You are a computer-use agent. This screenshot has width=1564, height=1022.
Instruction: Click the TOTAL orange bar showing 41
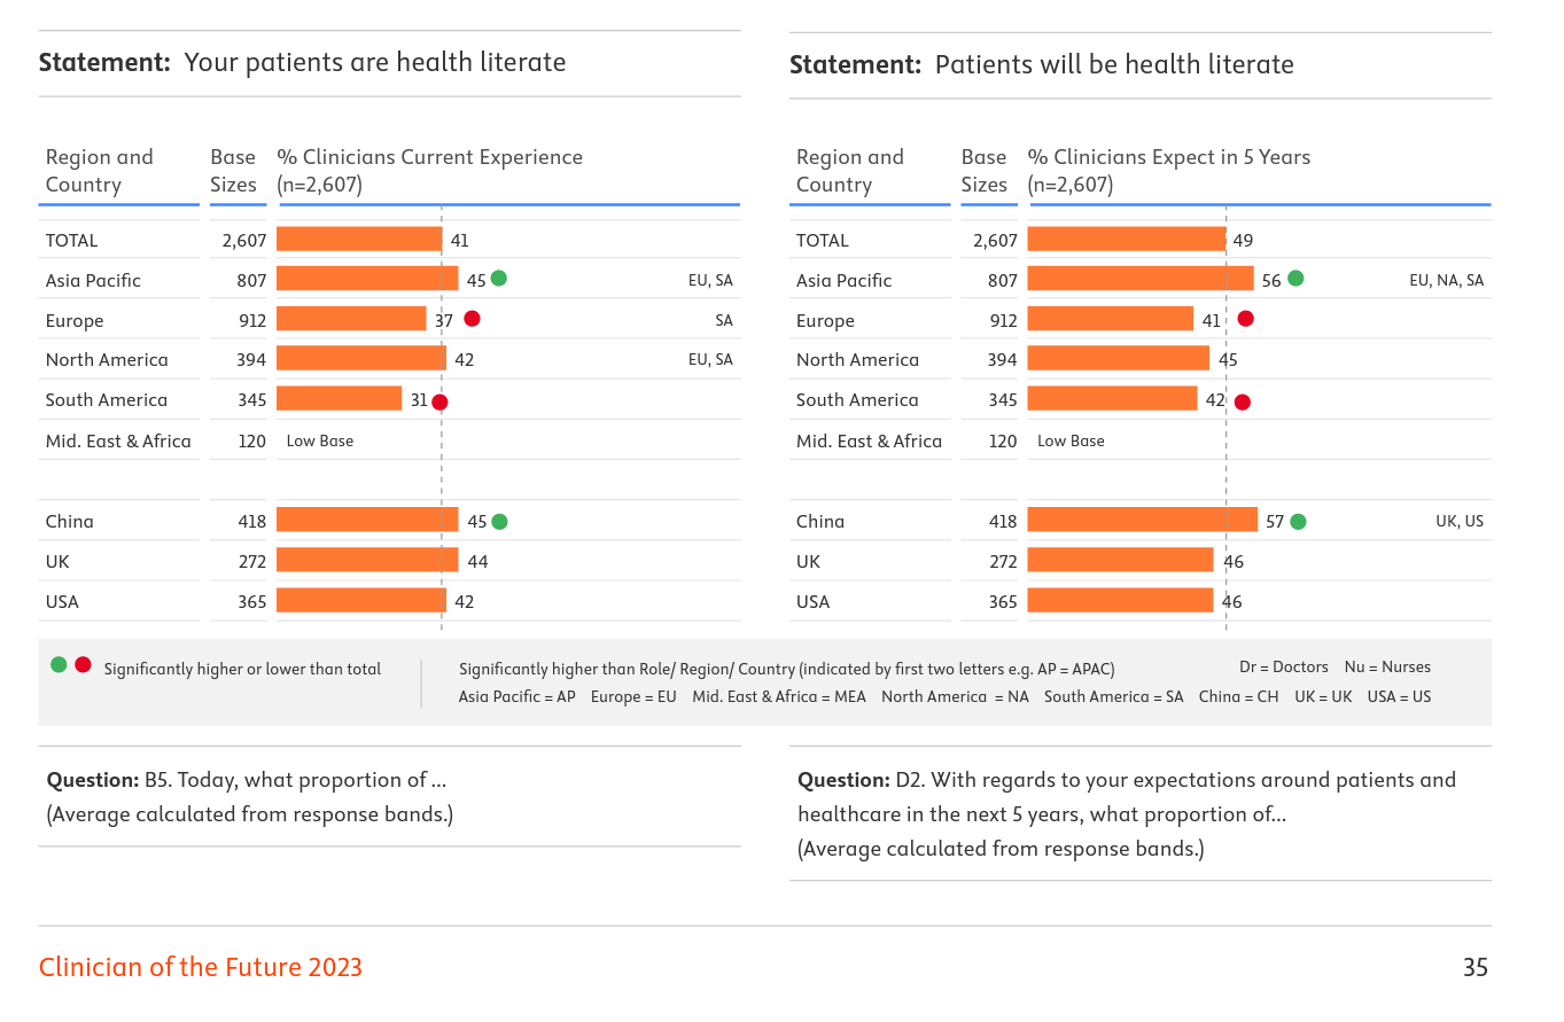pyautogui.click(x=359, y=240)
